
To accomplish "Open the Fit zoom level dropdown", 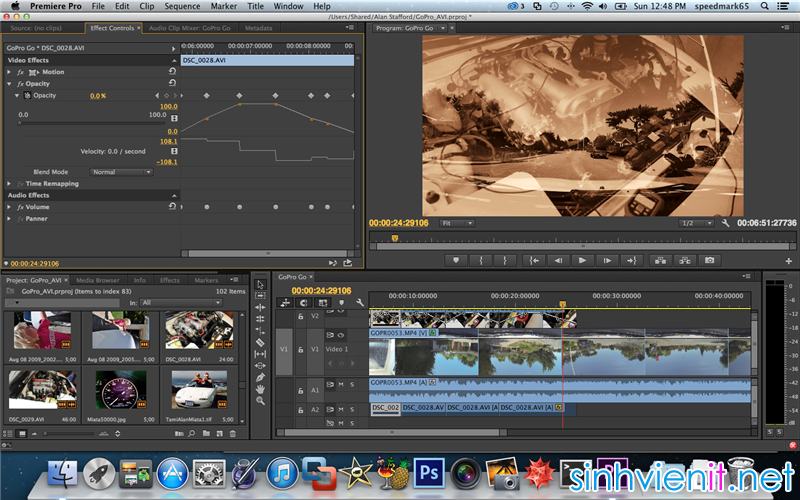I will (x=457, y=223).
